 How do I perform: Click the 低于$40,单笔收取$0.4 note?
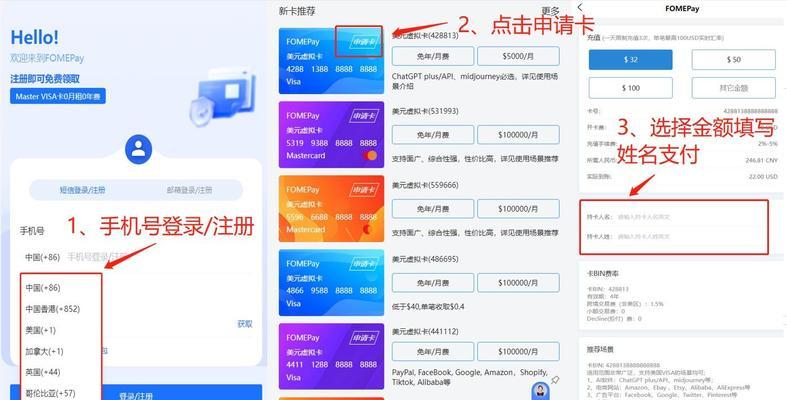pos(428,306)
